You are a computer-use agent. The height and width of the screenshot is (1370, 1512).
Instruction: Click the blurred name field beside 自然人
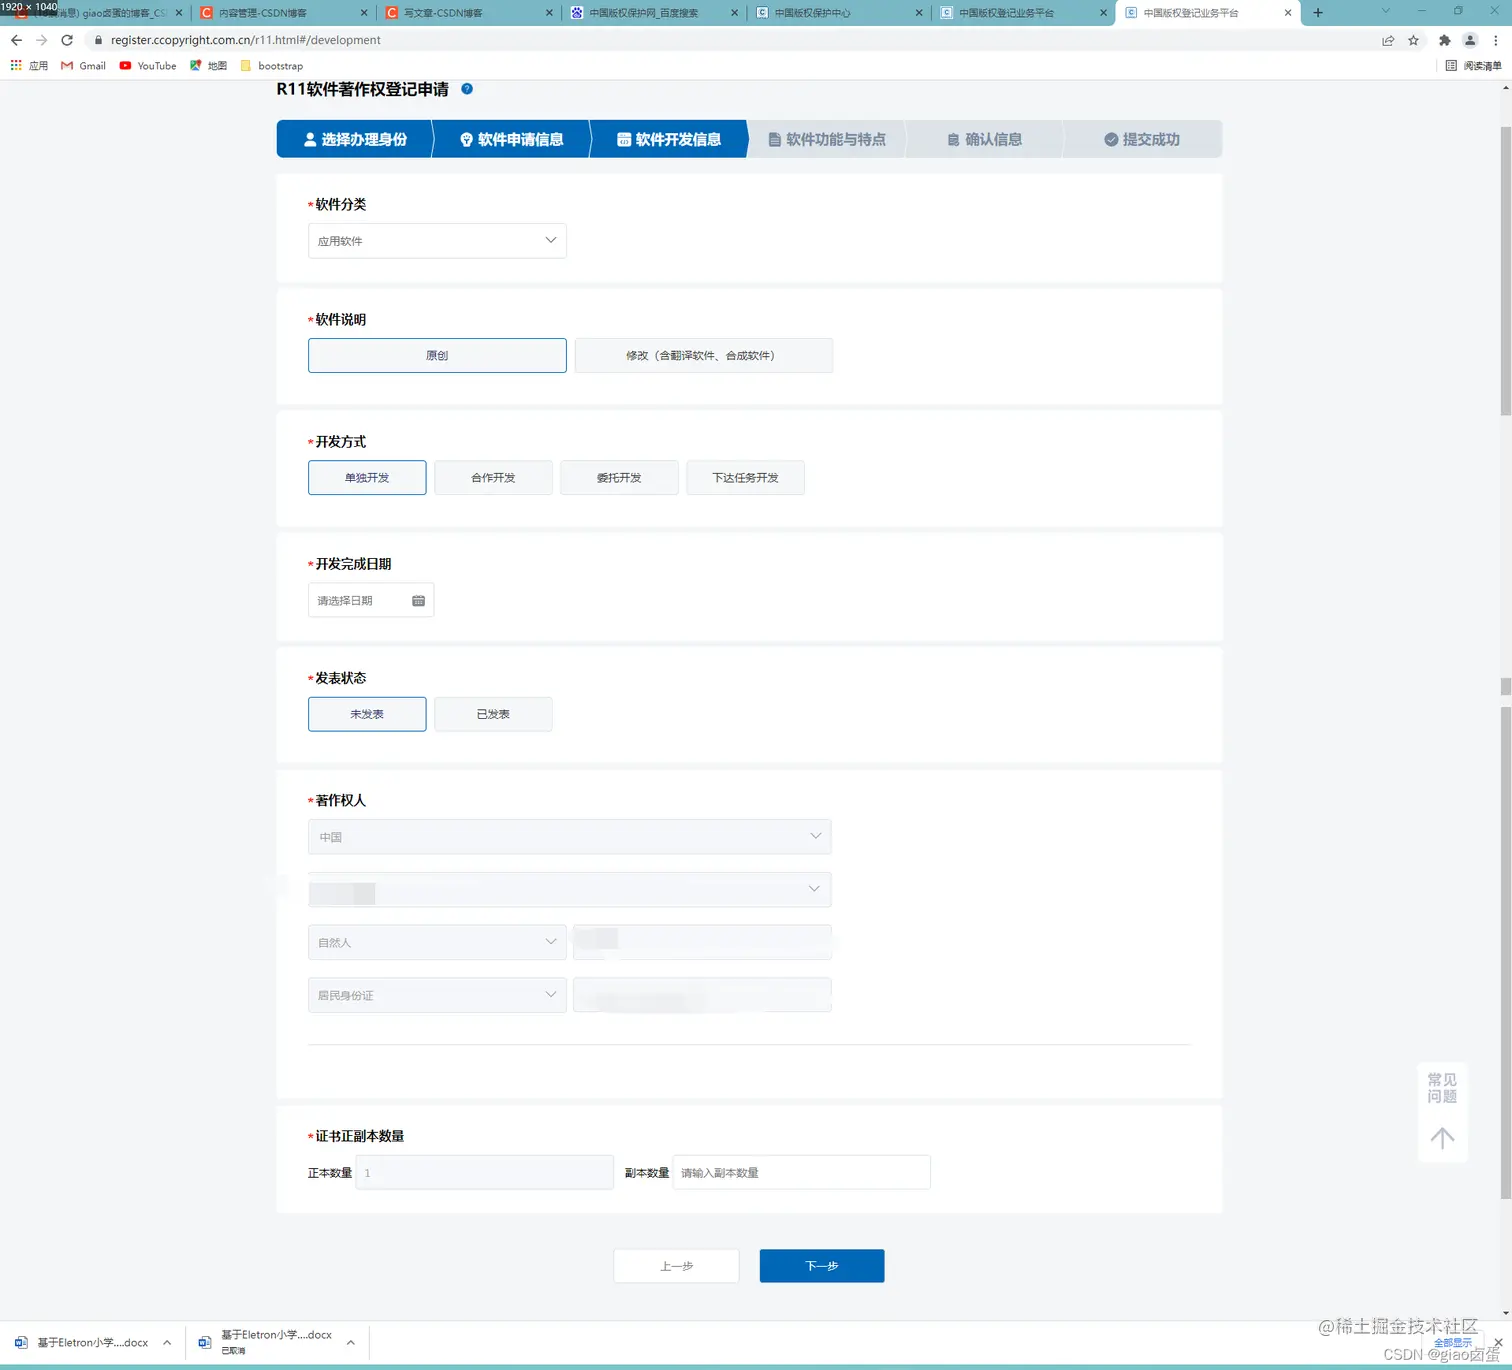(x=702, y=942)
